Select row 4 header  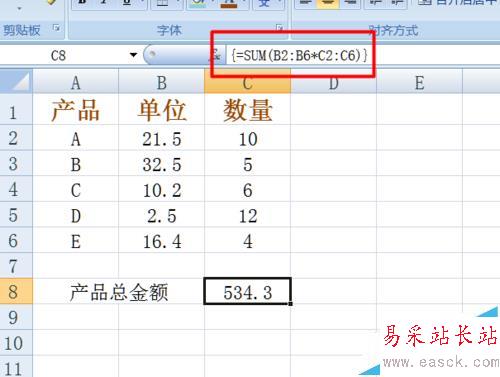click(x=16, y=189)
